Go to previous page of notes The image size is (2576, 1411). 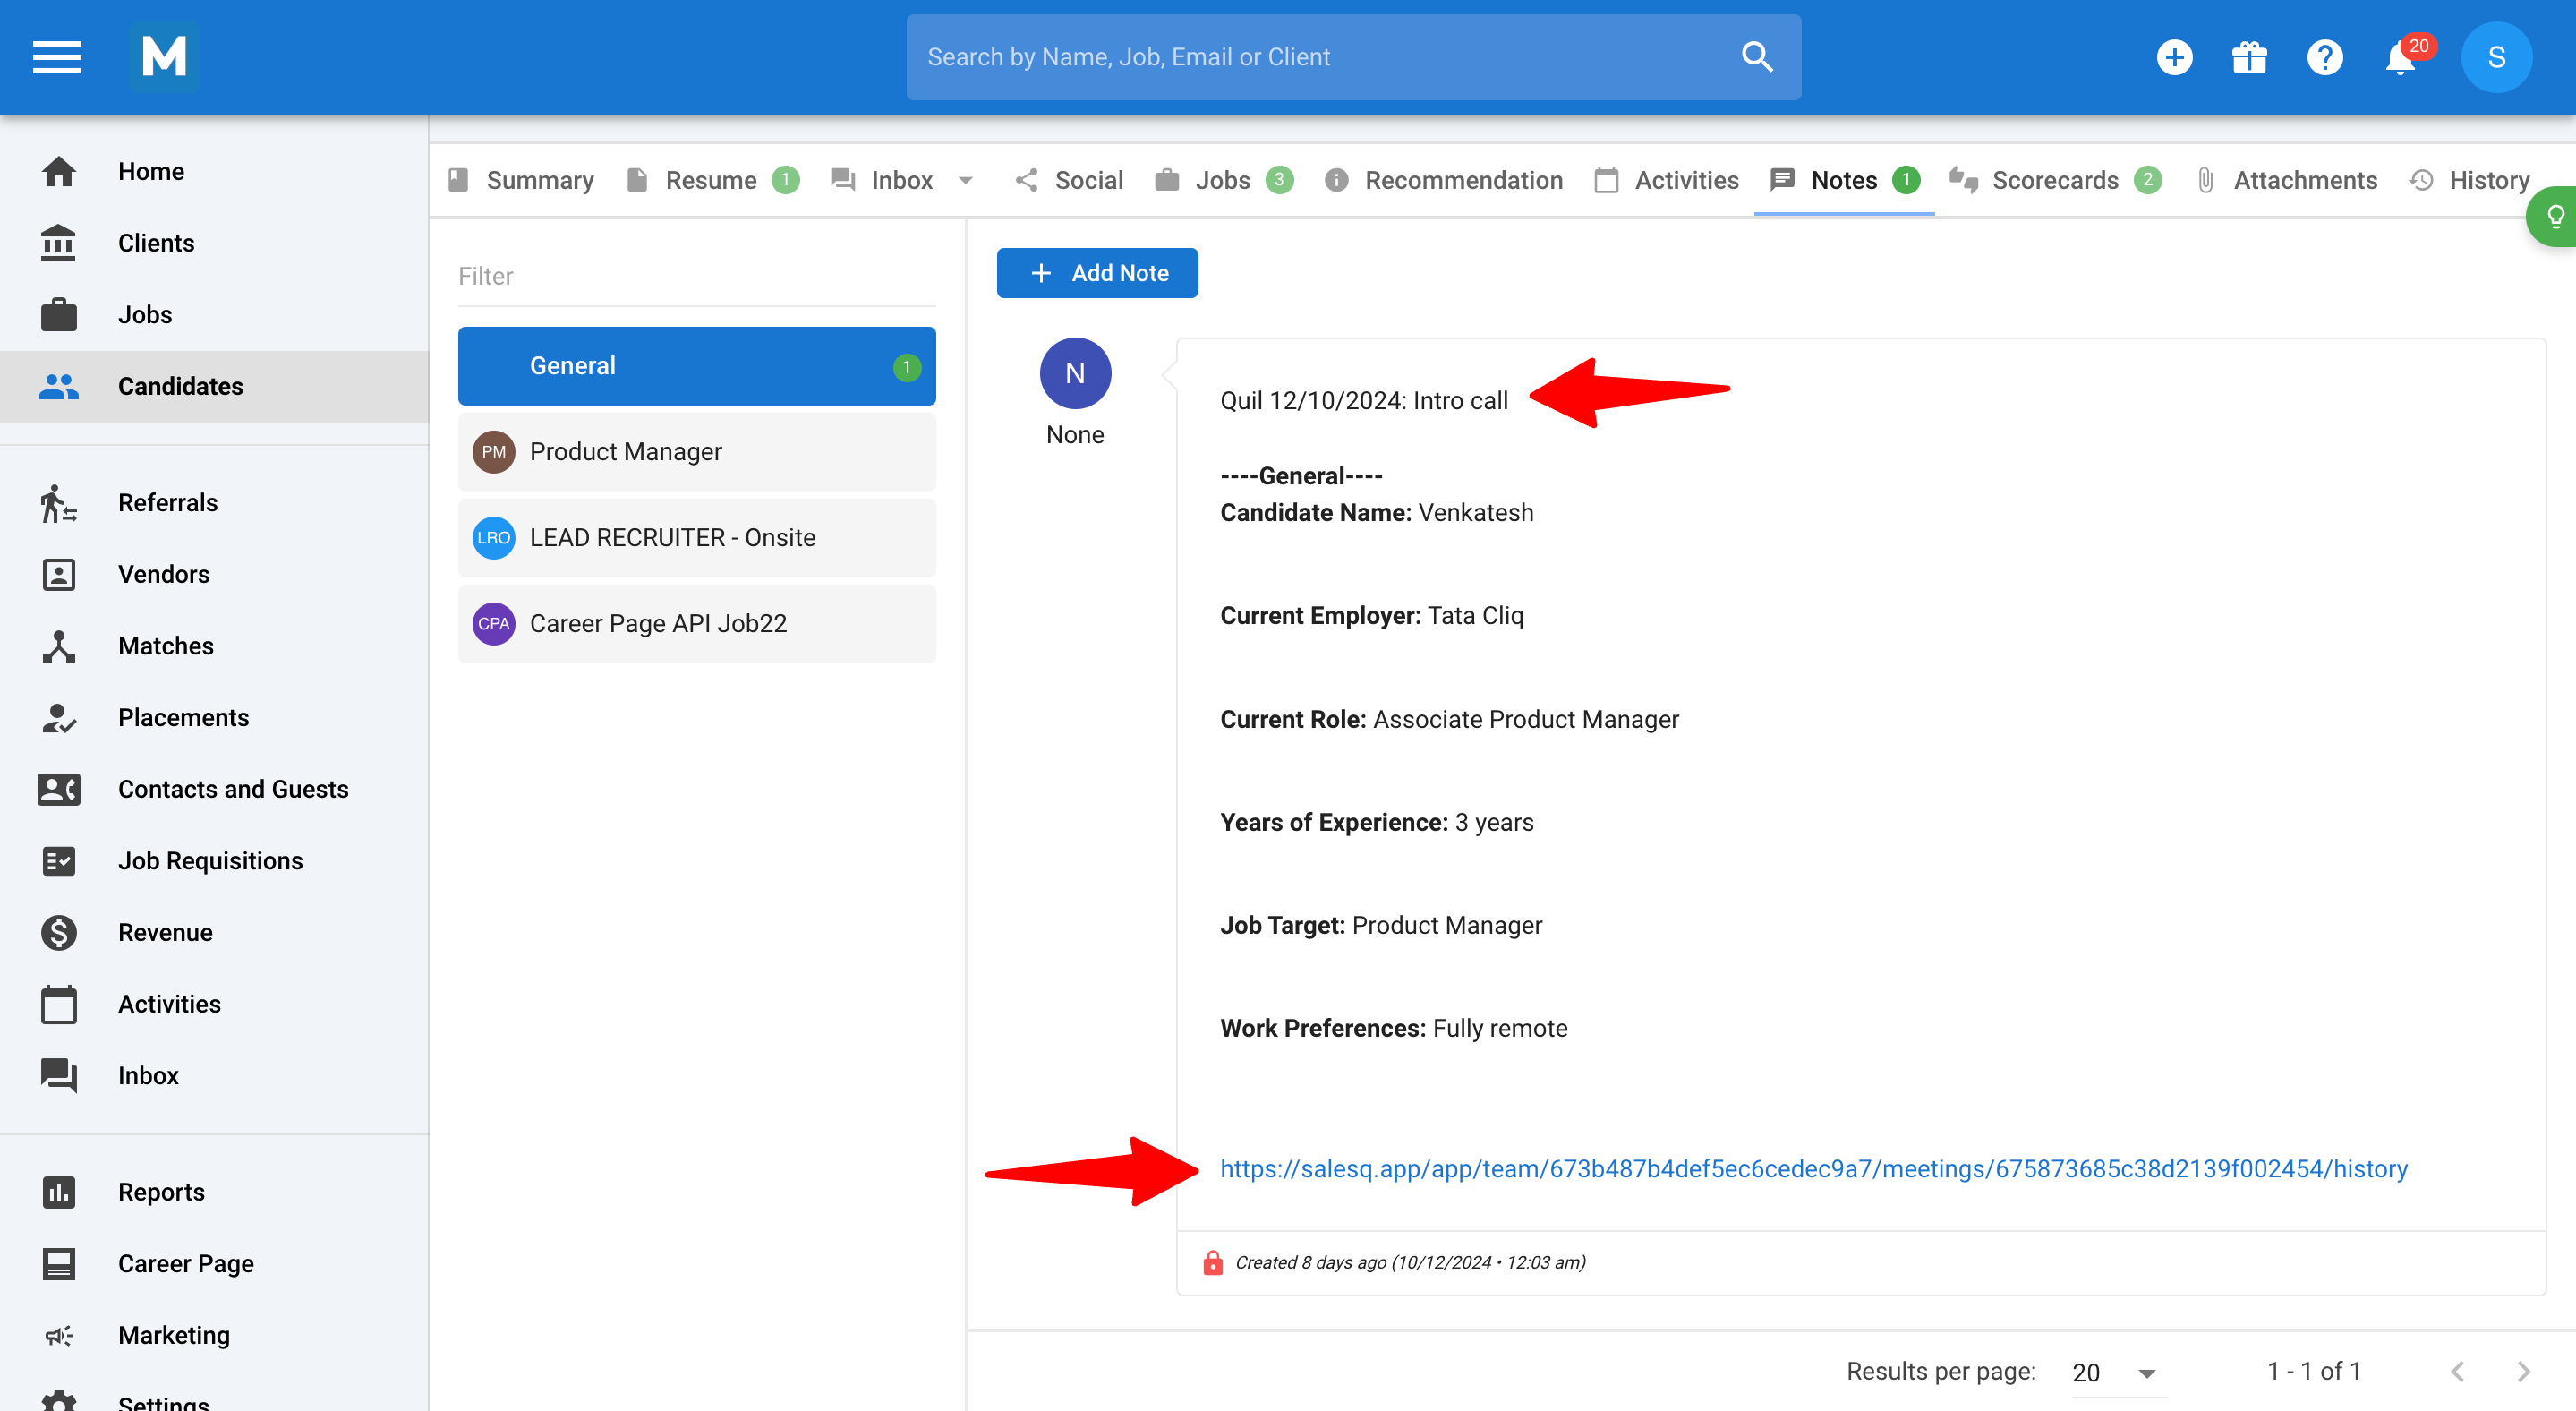pyautogui.click(x=2458, y=1371)
